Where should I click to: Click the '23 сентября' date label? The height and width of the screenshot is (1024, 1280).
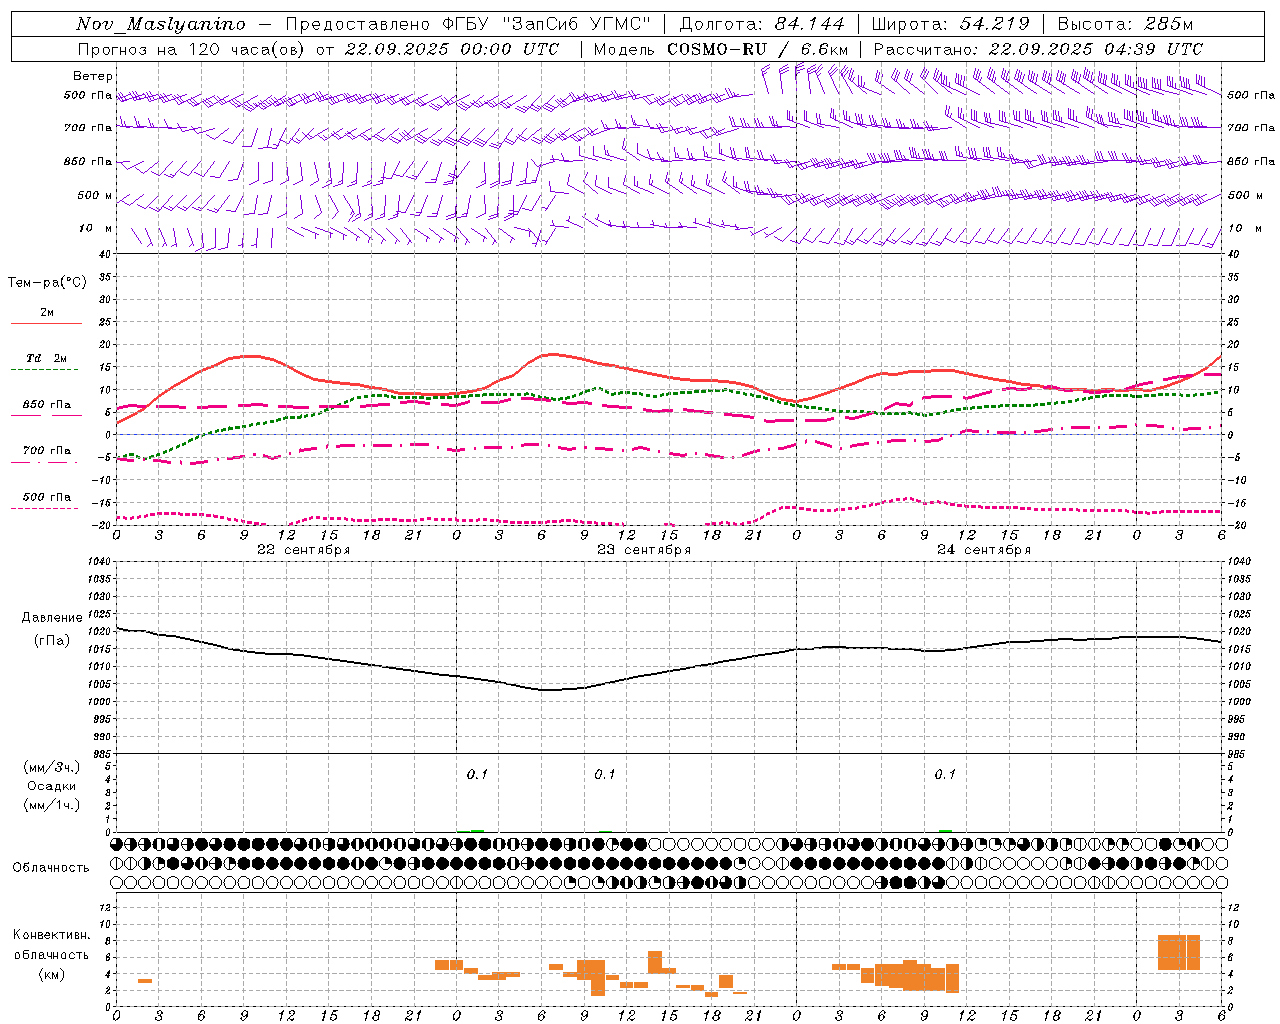[x=643, y=550]
